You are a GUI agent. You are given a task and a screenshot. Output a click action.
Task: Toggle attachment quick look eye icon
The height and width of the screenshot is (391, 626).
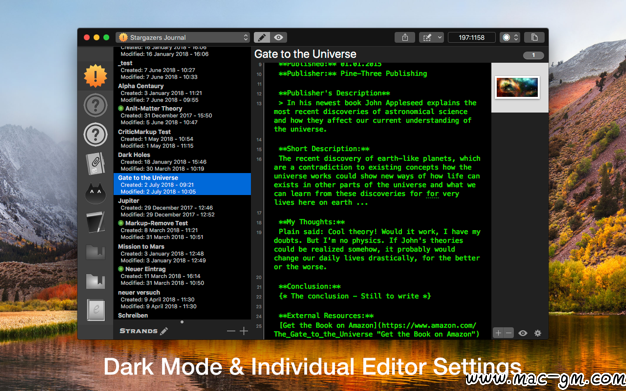[523, 333]
